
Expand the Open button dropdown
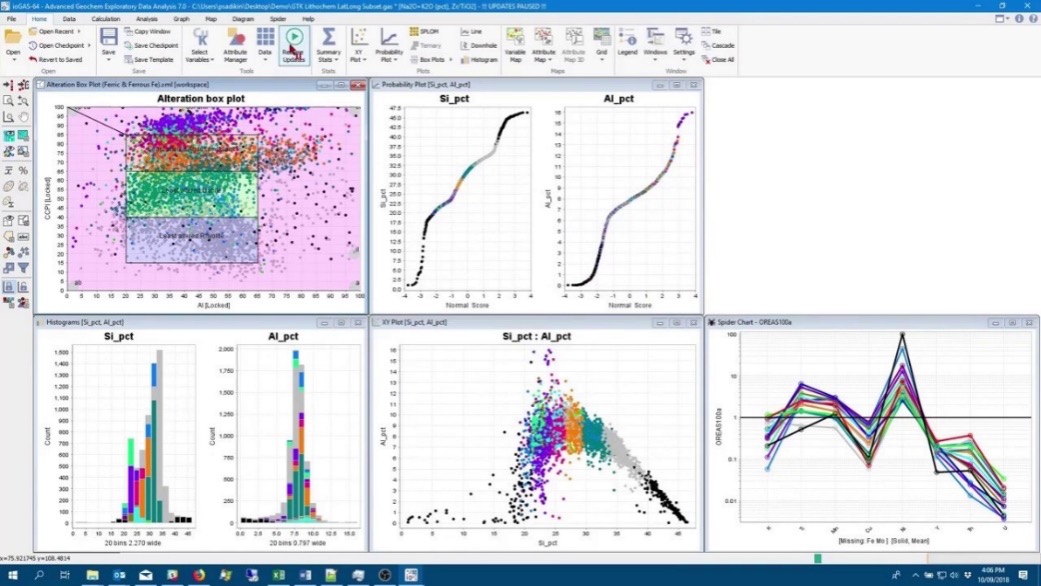click(13, 59)
